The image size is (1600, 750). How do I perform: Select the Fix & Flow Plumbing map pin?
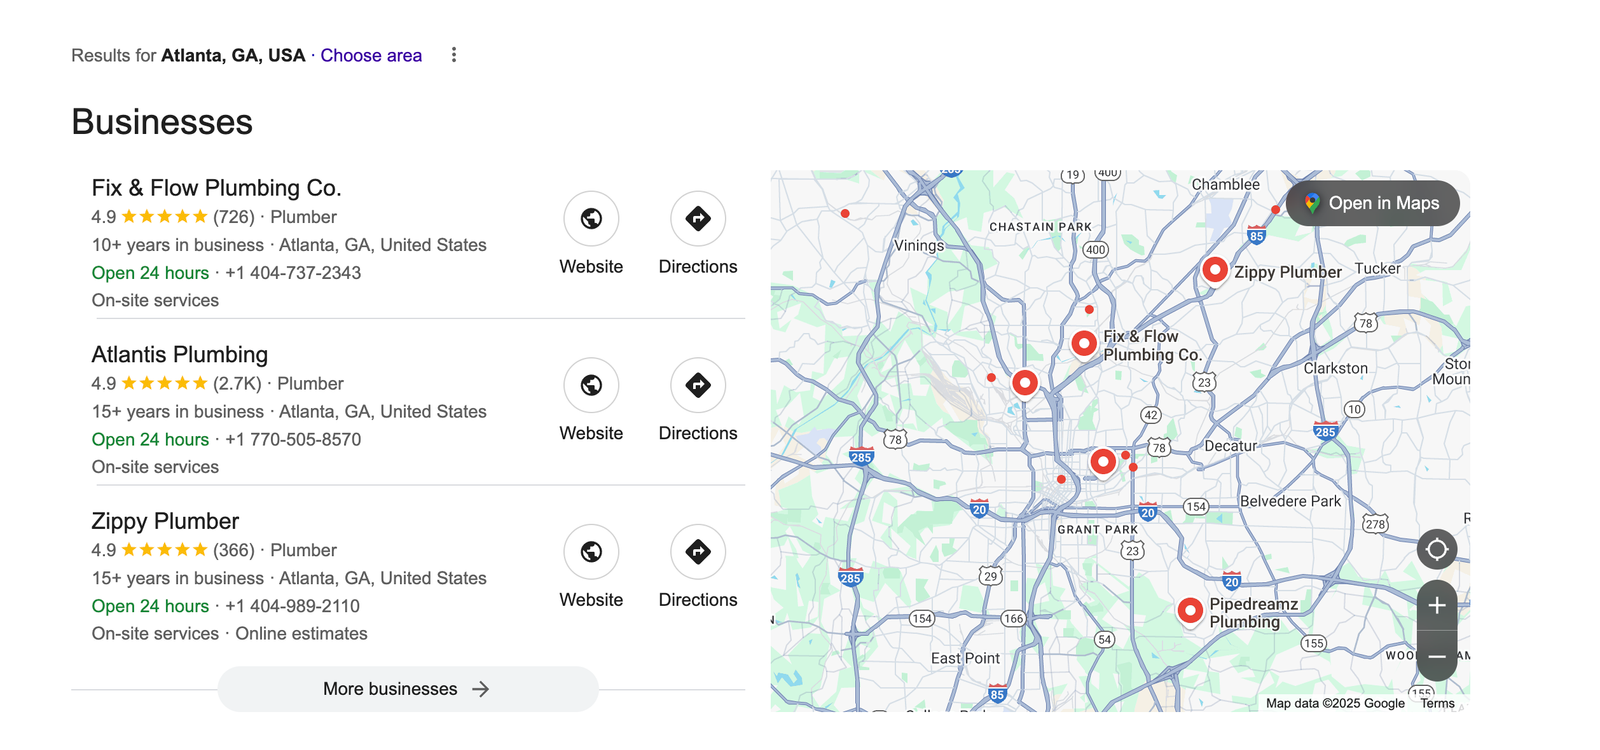pyautogui.click(x=1084, y=345)
